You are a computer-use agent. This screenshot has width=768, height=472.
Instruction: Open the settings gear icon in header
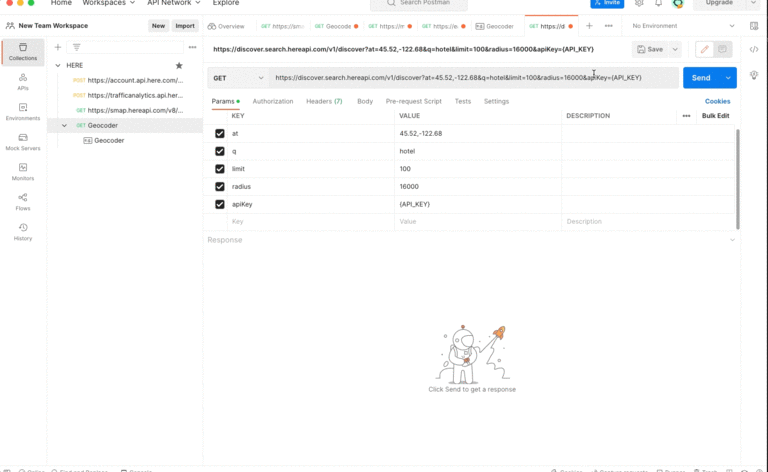pyautogui.click(x=639, y=3)
